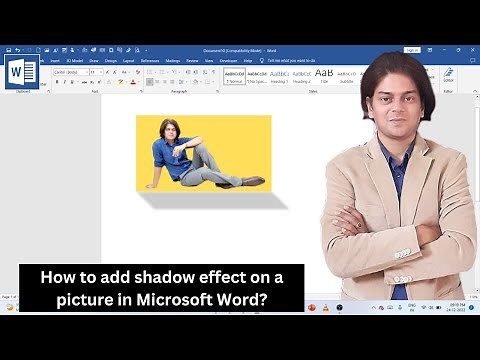Click the Save icon in Quick Access toolbar
This screenshot has width=480, height=360.
pos(9,50)
